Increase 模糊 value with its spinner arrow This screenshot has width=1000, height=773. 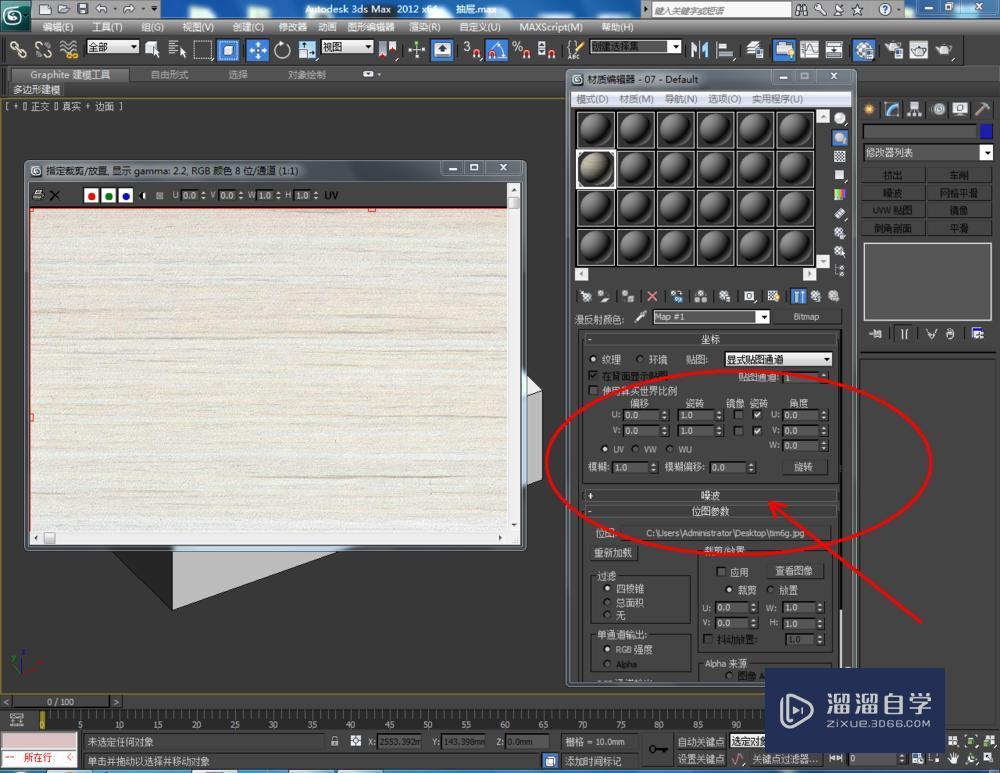pos(653,463)
